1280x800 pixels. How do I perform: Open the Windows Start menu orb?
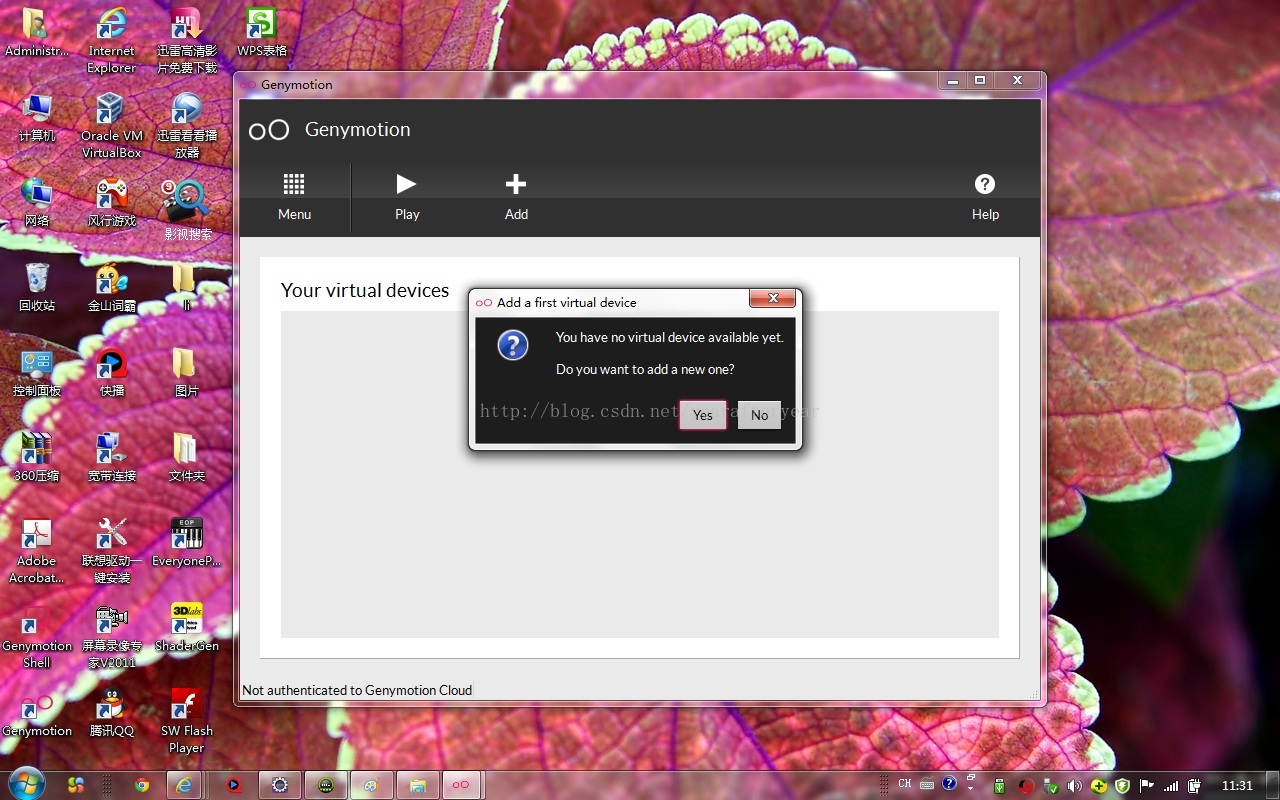26,784
